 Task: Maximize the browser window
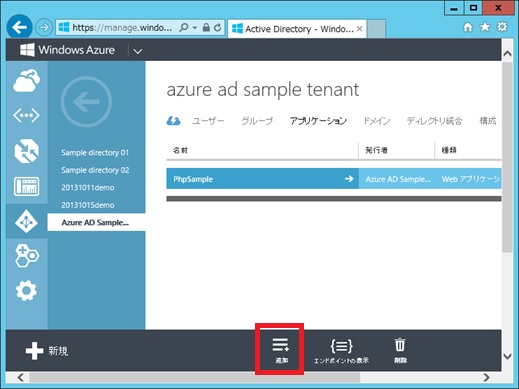tap(473, 8)
